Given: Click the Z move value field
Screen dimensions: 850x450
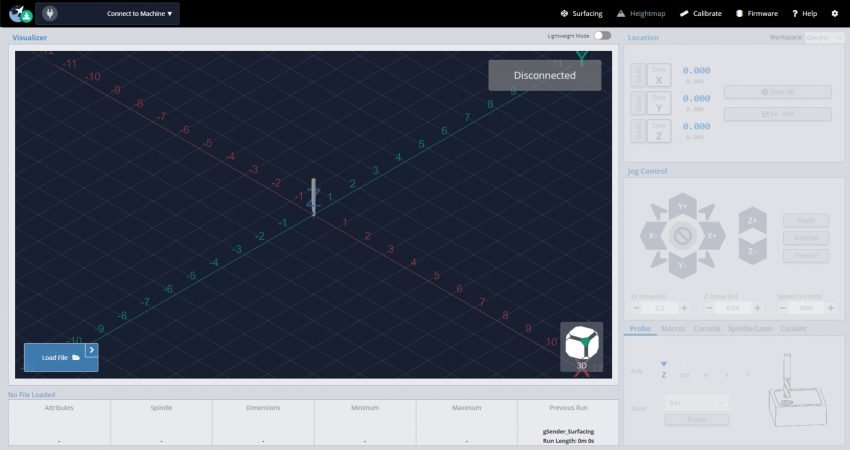Looking at the screenshot, I should (733, 308).
